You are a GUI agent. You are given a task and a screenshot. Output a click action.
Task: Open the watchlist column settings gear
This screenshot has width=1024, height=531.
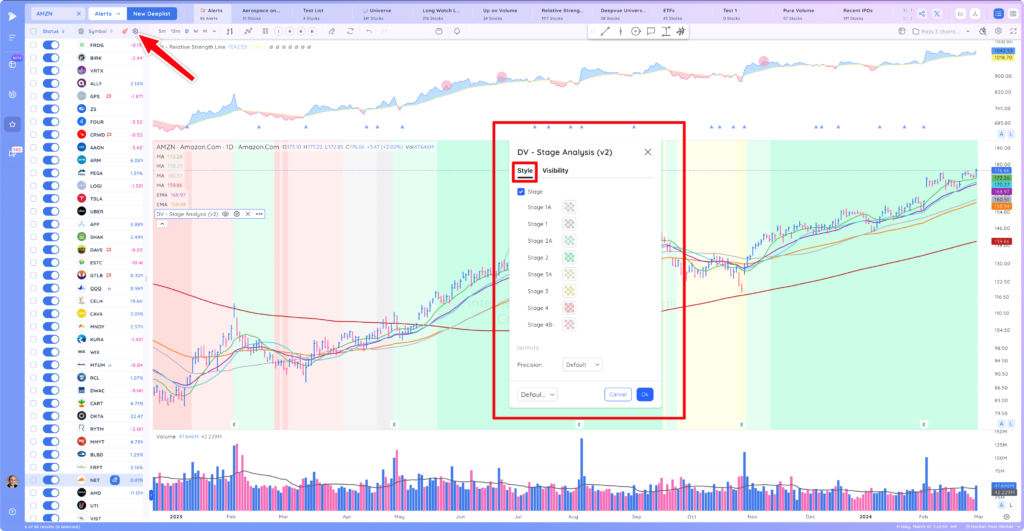135,31
